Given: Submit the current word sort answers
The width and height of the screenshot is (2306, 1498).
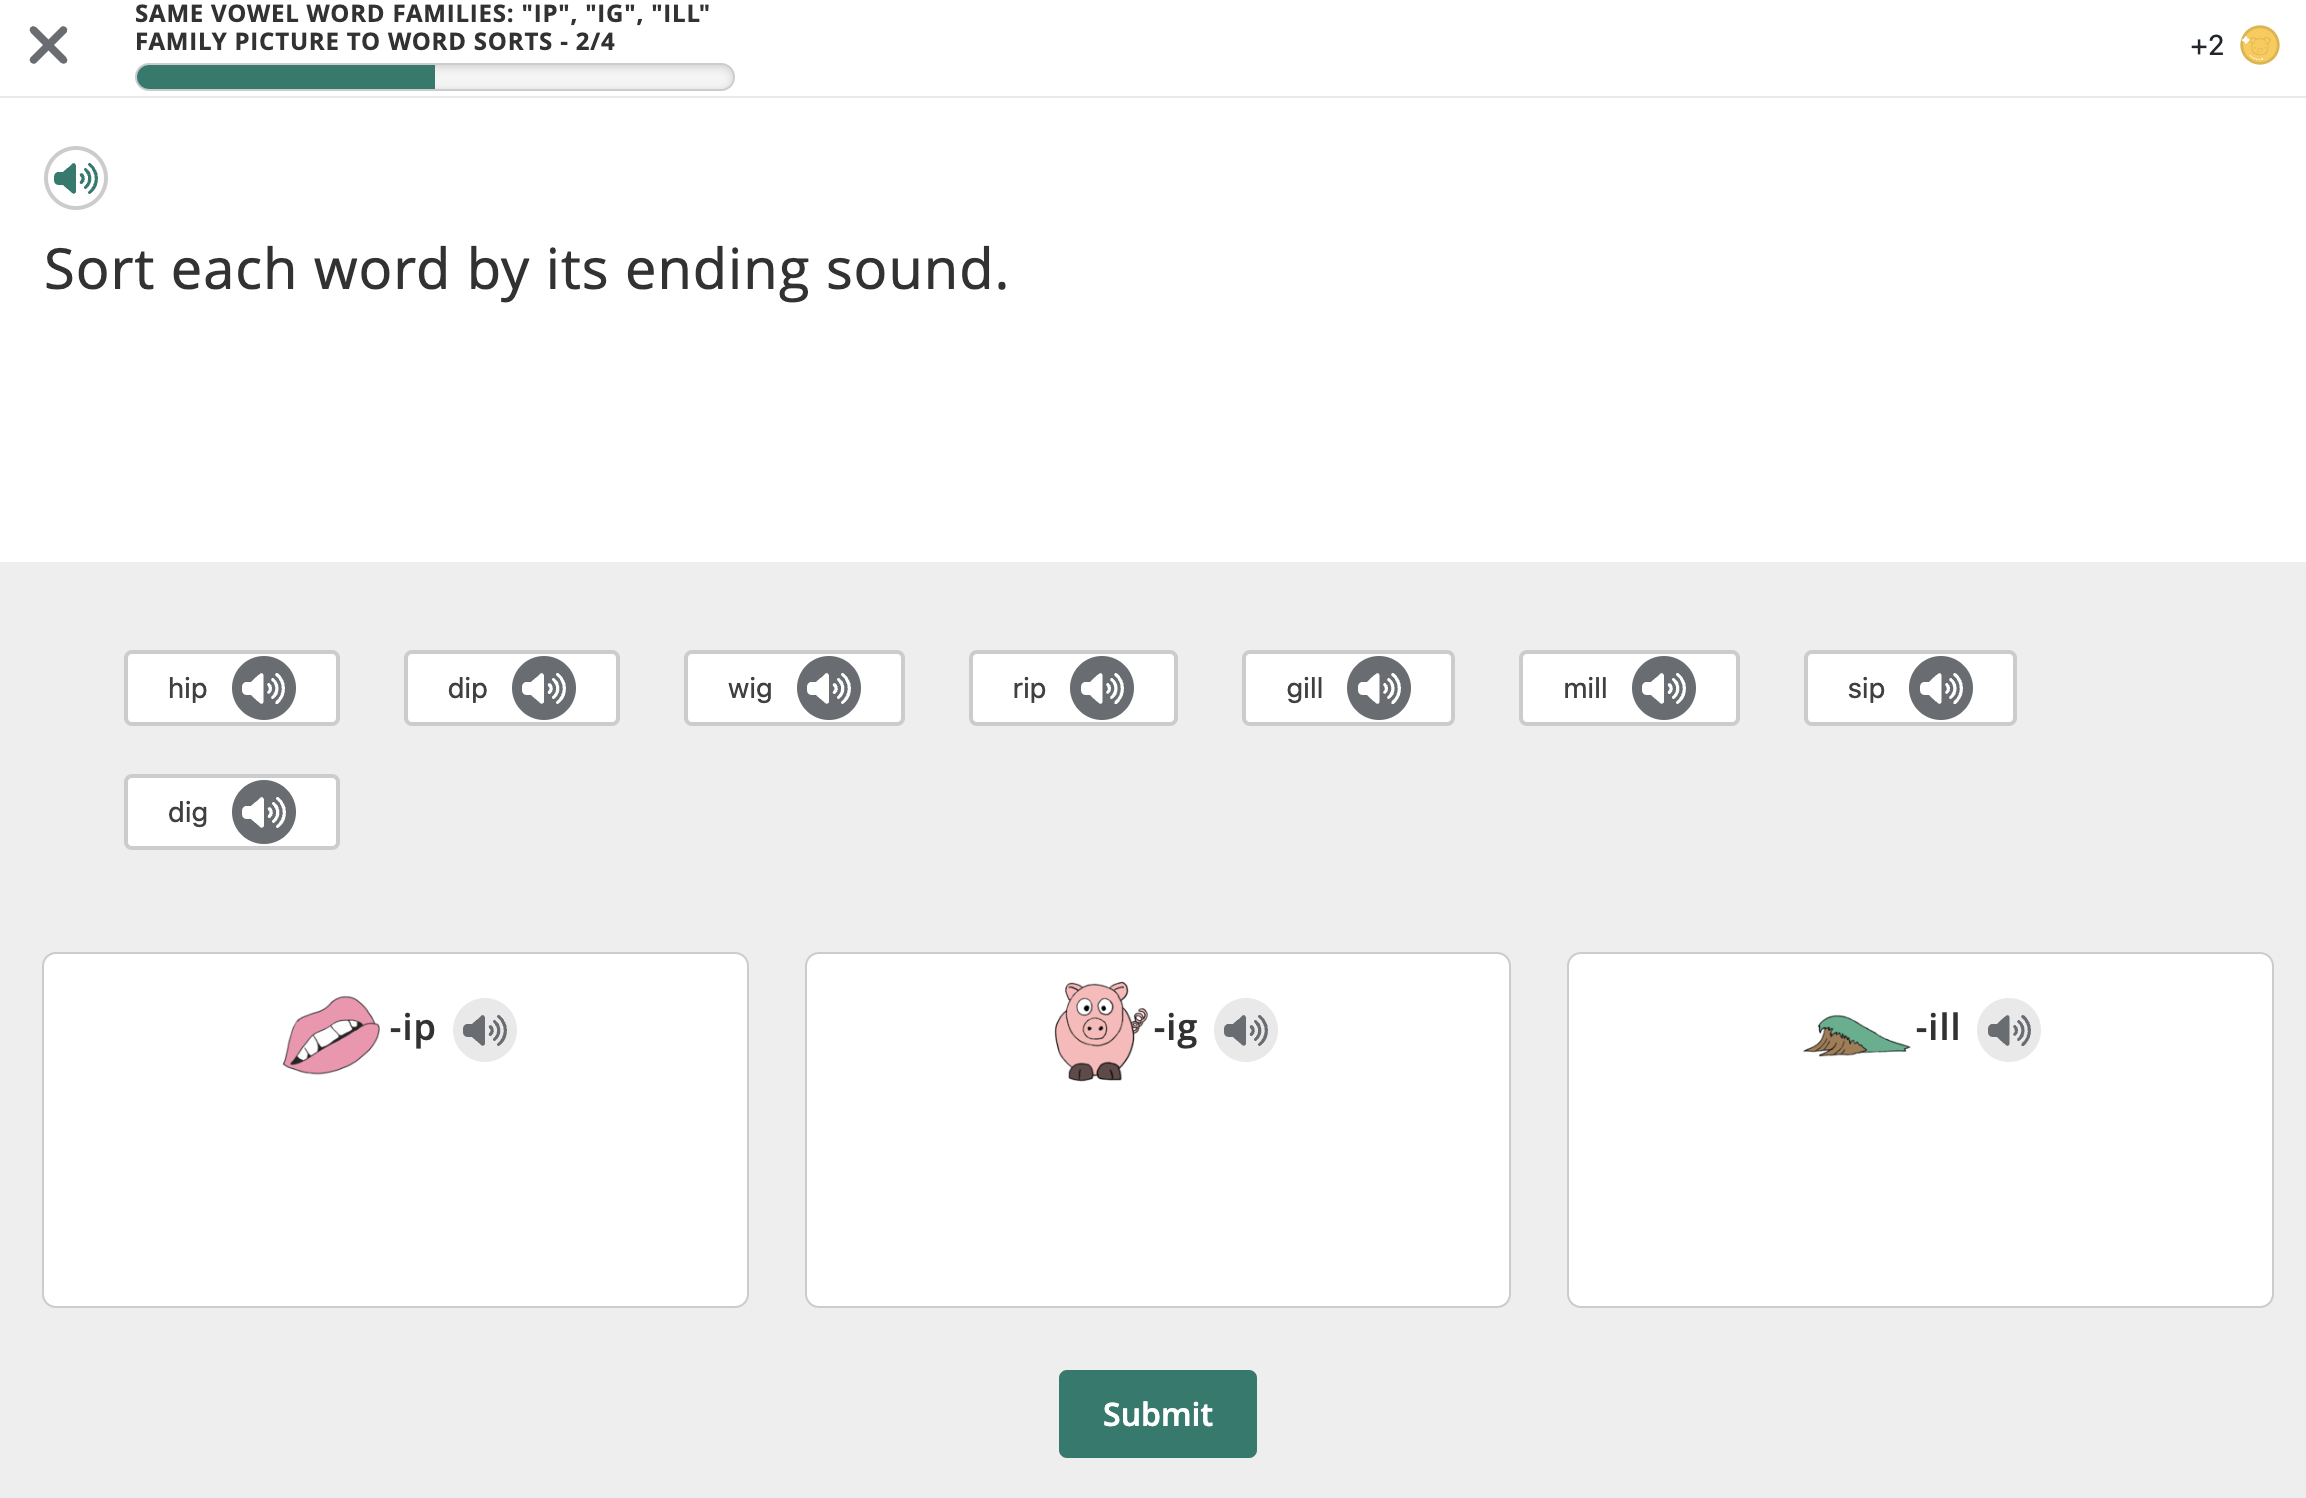Looking at the screenshot, I should (x=1156, y=1412).
